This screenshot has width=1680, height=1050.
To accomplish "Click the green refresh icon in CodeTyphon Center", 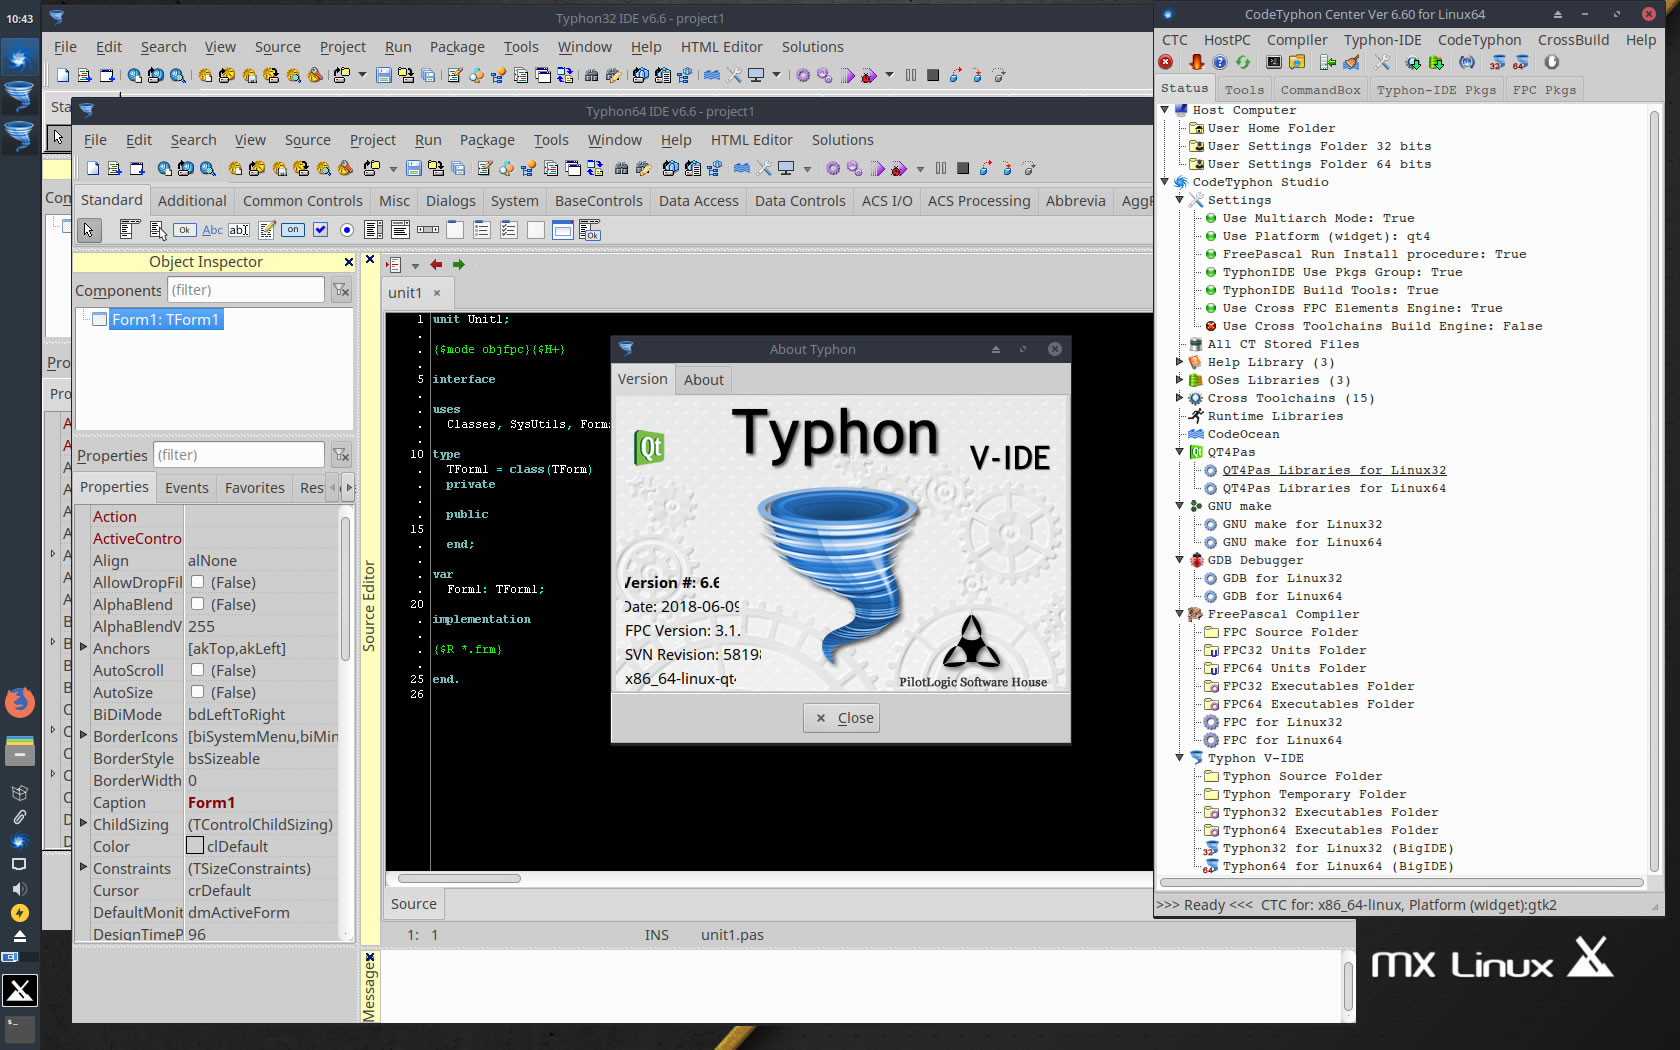I will 1243,62.
